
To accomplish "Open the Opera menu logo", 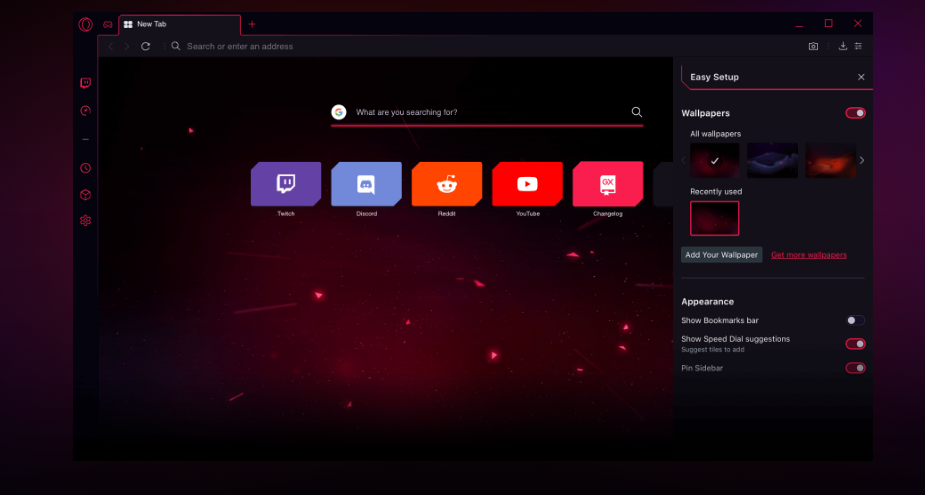I will 86,25.
